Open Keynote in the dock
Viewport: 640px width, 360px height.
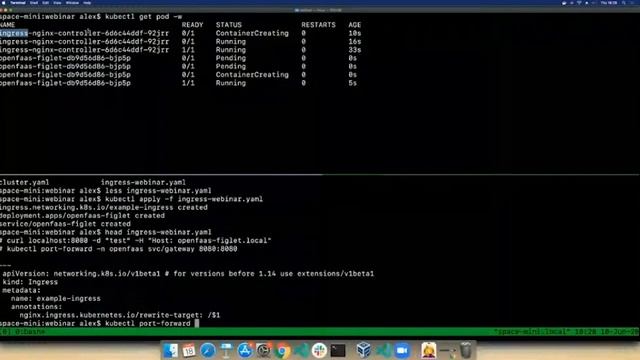(226, 350)
